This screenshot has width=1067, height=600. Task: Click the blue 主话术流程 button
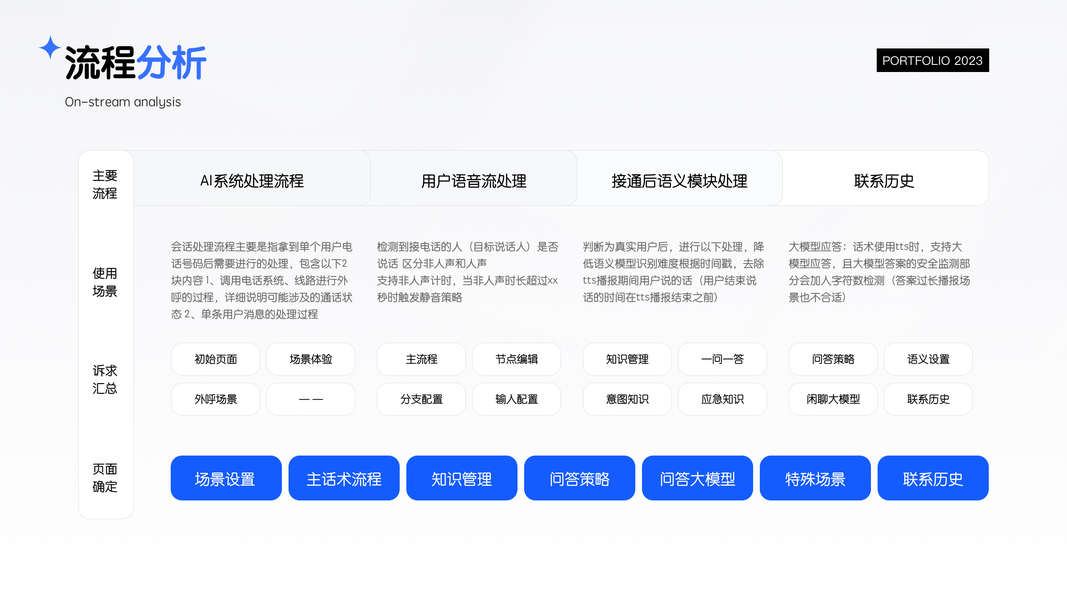[x=344, y=478]
